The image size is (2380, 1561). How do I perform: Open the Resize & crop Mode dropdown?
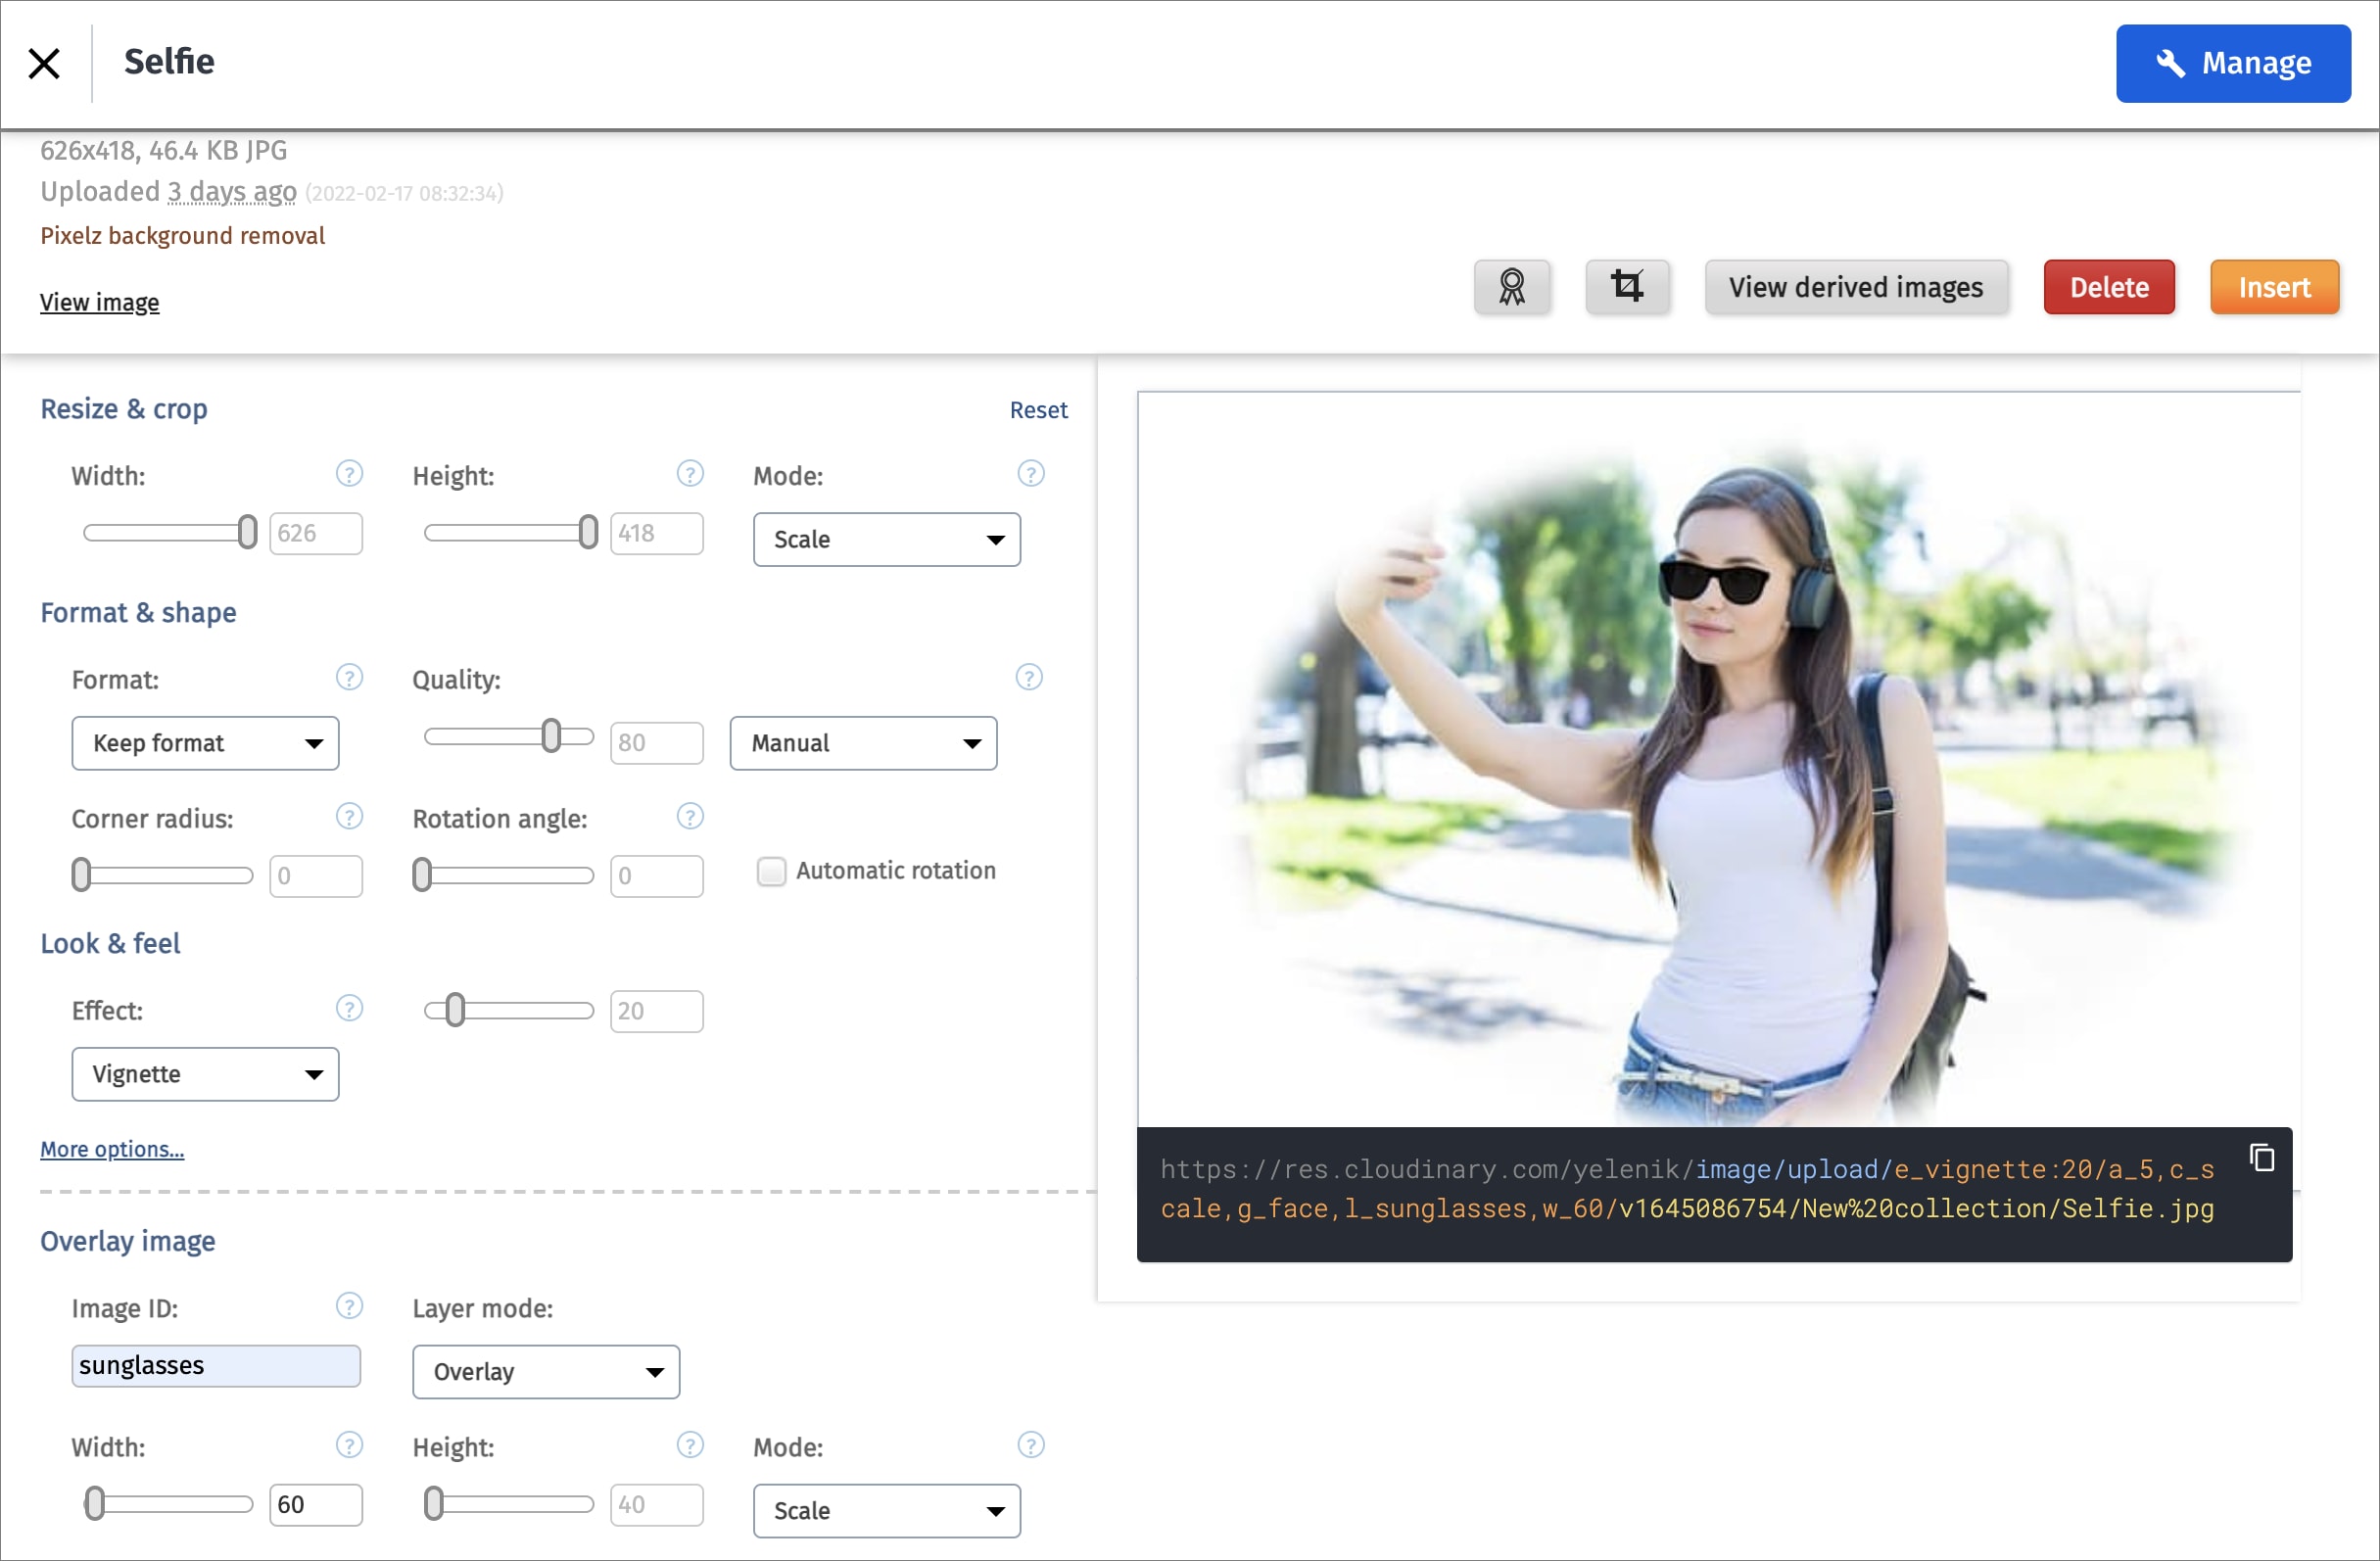point(886,540)
